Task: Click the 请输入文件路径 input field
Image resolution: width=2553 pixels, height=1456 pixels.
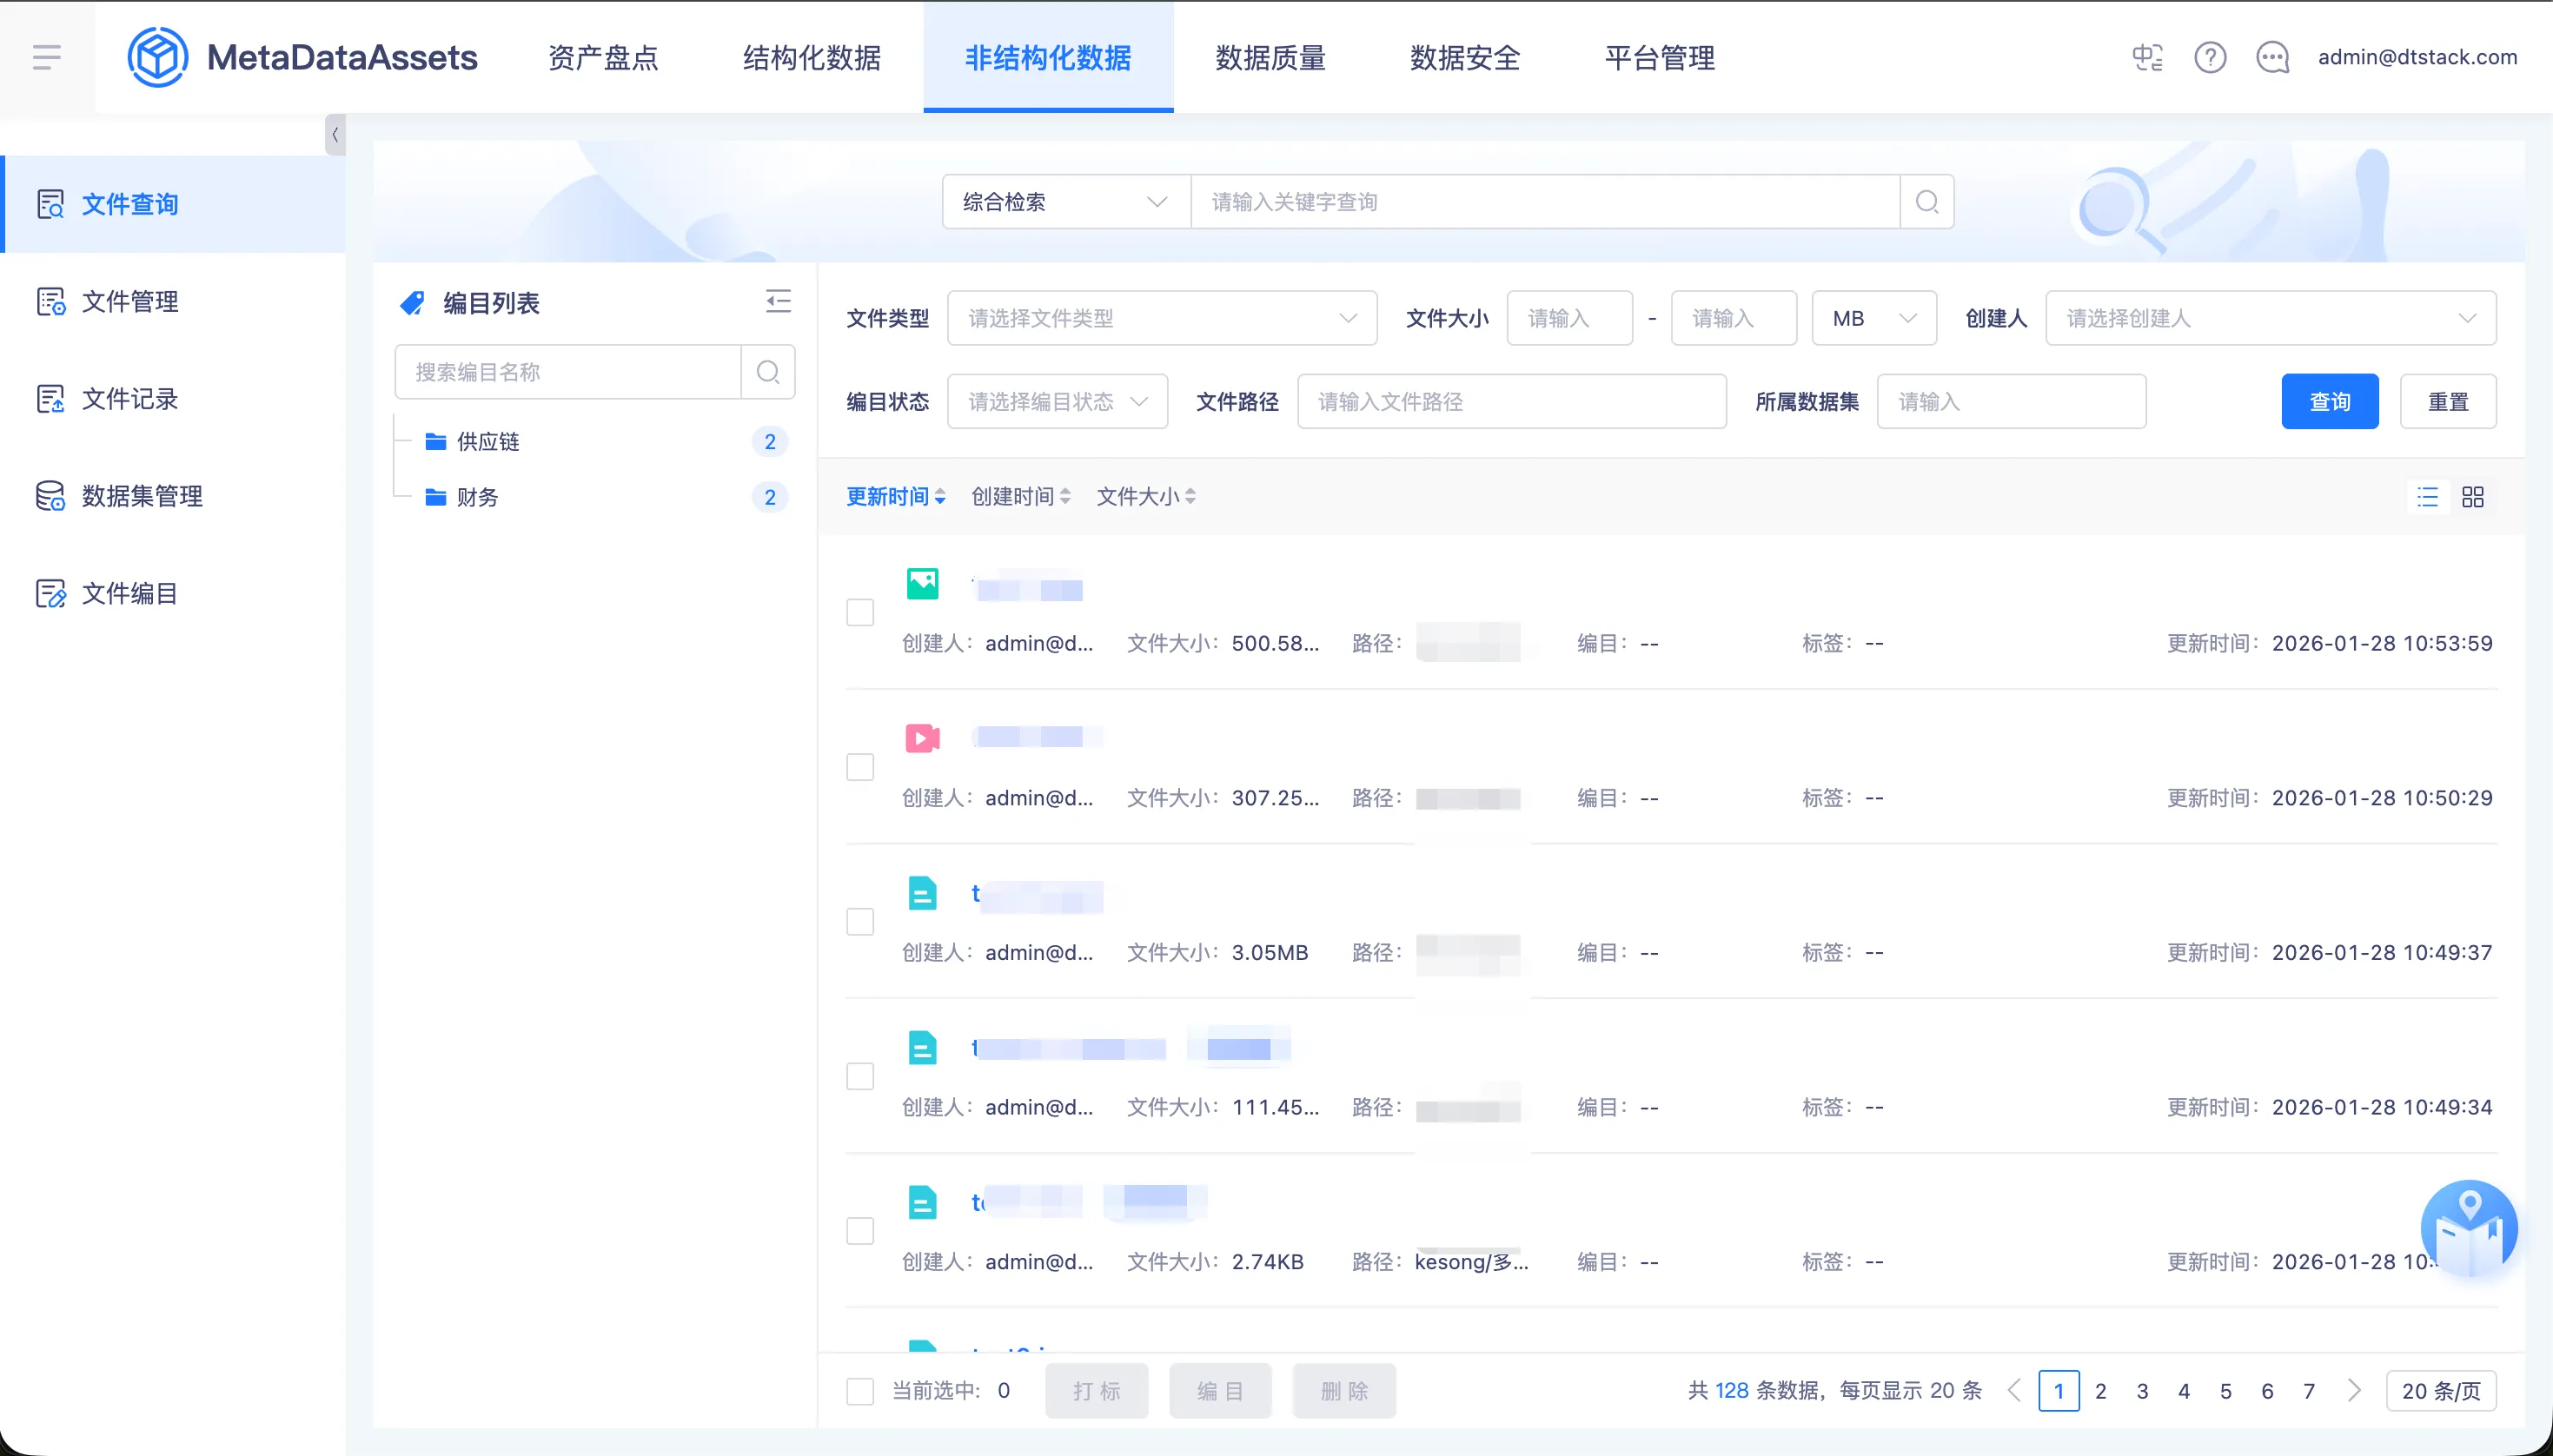Action: pos(1511,402)
